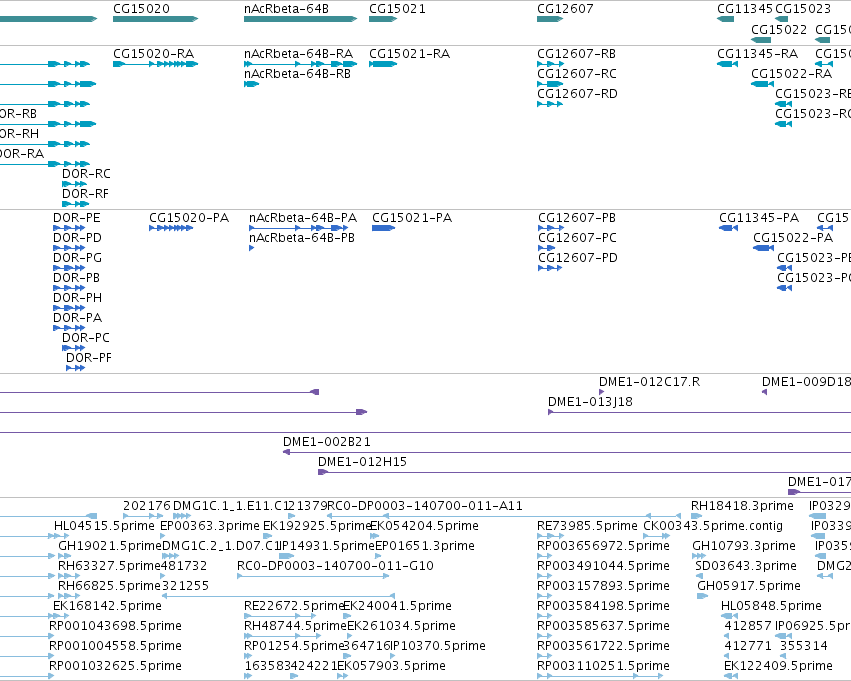The width and height of the screenshot is (851, 681).
Task: Select the CG15022 gene label
Action: pos(779,29)
